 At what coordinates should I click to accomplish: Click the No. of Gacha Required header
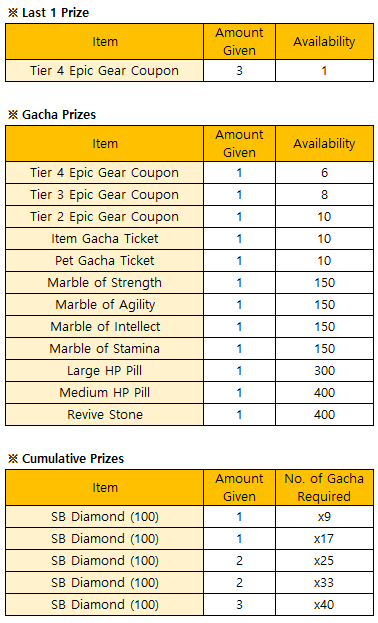(x=324, y=488)
